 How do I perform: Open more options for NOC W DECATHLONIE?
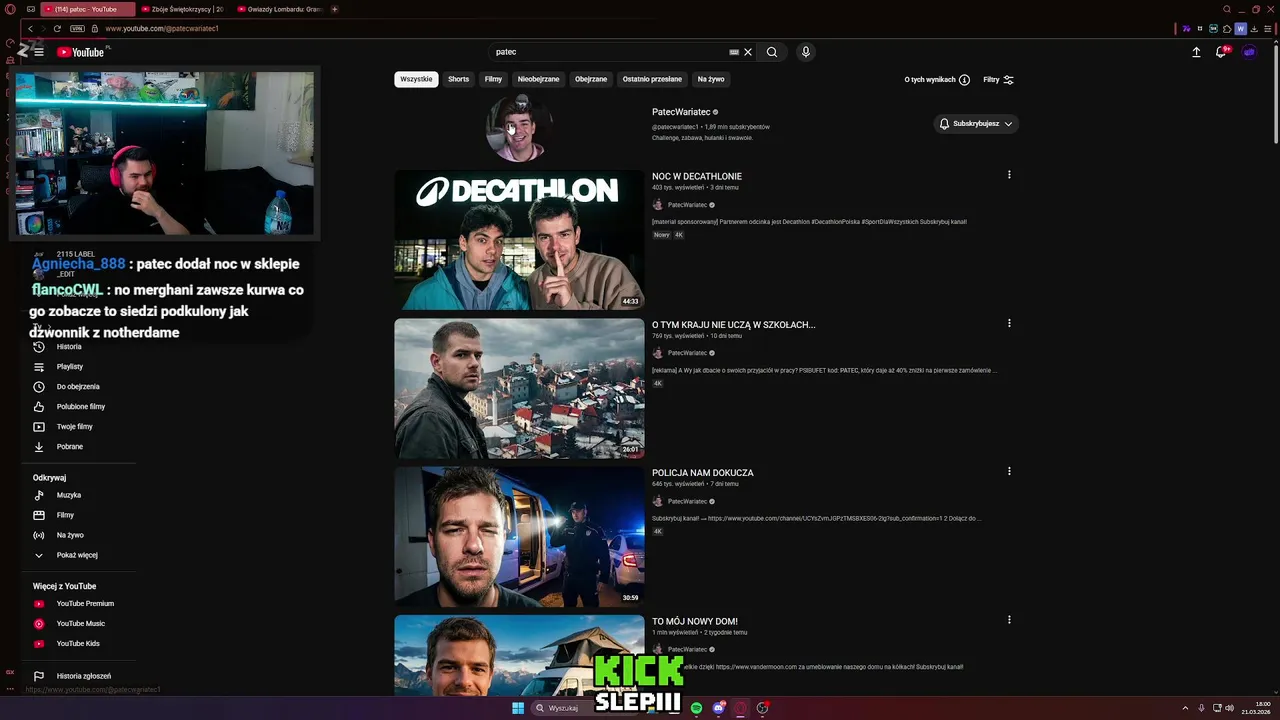pos(1009,175)
